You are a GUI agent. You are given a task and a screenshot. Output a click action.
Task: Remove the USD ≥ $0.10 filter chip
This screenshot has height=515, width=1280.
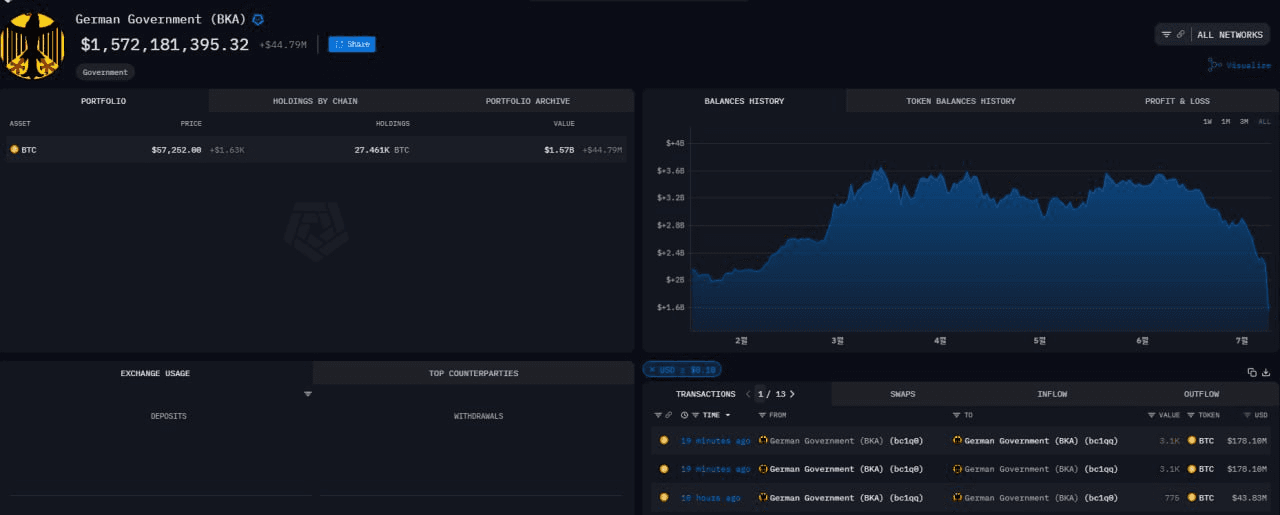click(651, 369)
